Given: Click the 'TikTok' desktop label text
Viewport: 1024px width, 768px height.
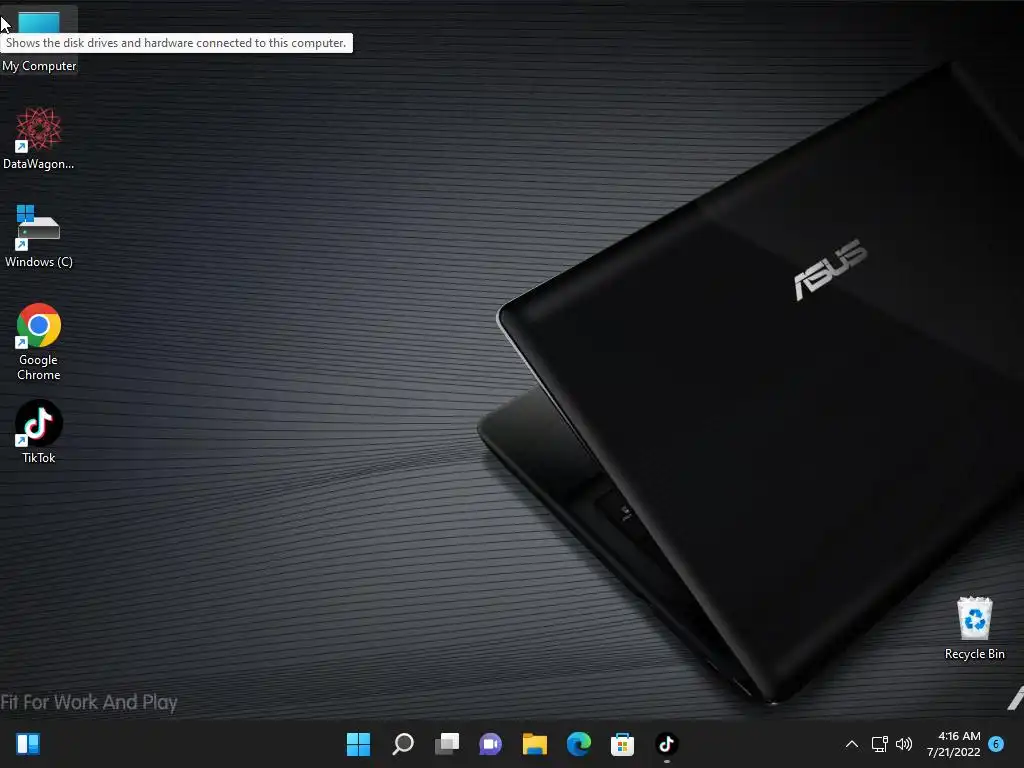Looking at the screenshot, I should (x=39, y=458).
